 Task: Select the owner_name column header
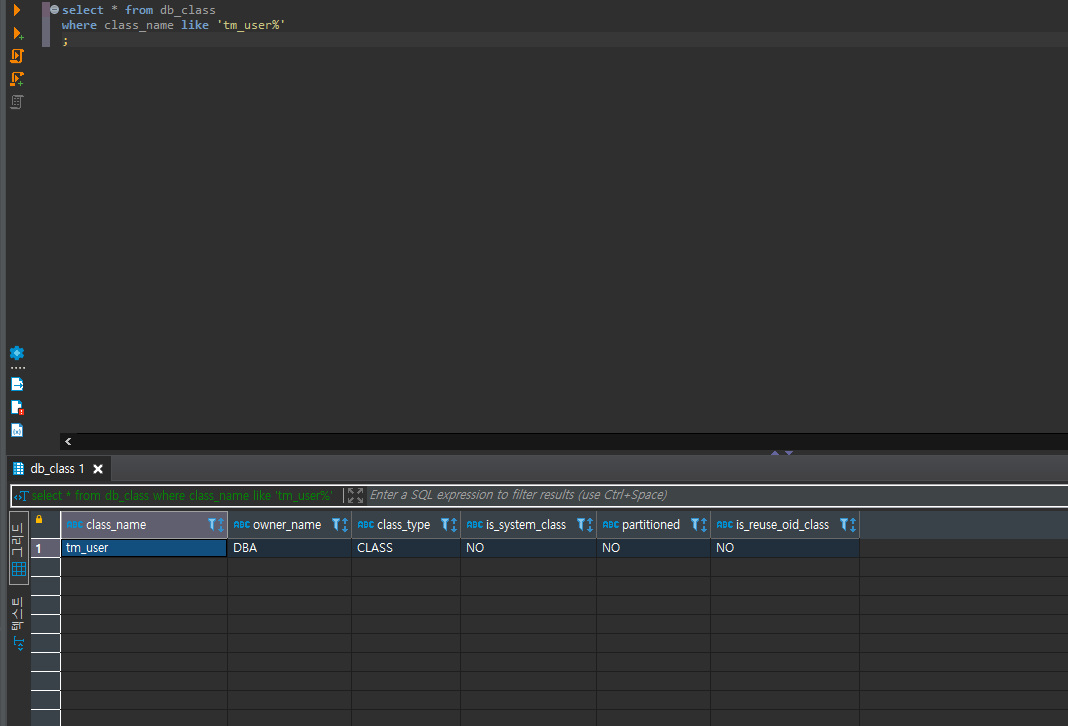tap(287, 524)
